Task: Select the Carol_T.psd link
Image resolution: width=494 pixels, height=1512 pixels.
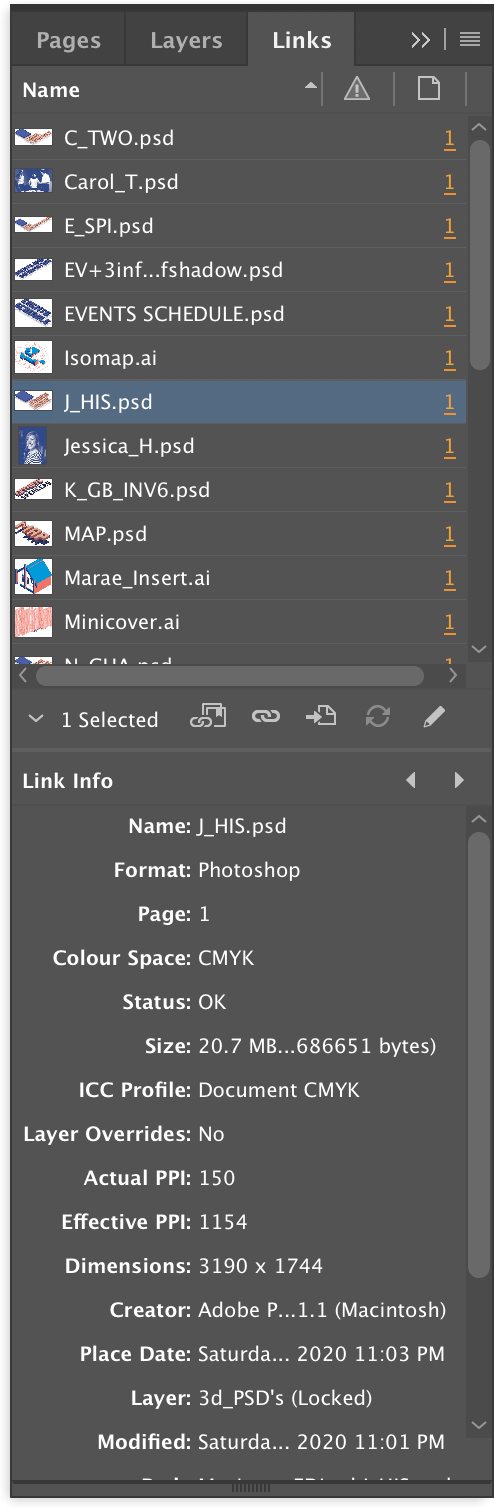Action: tap(239, 183)
